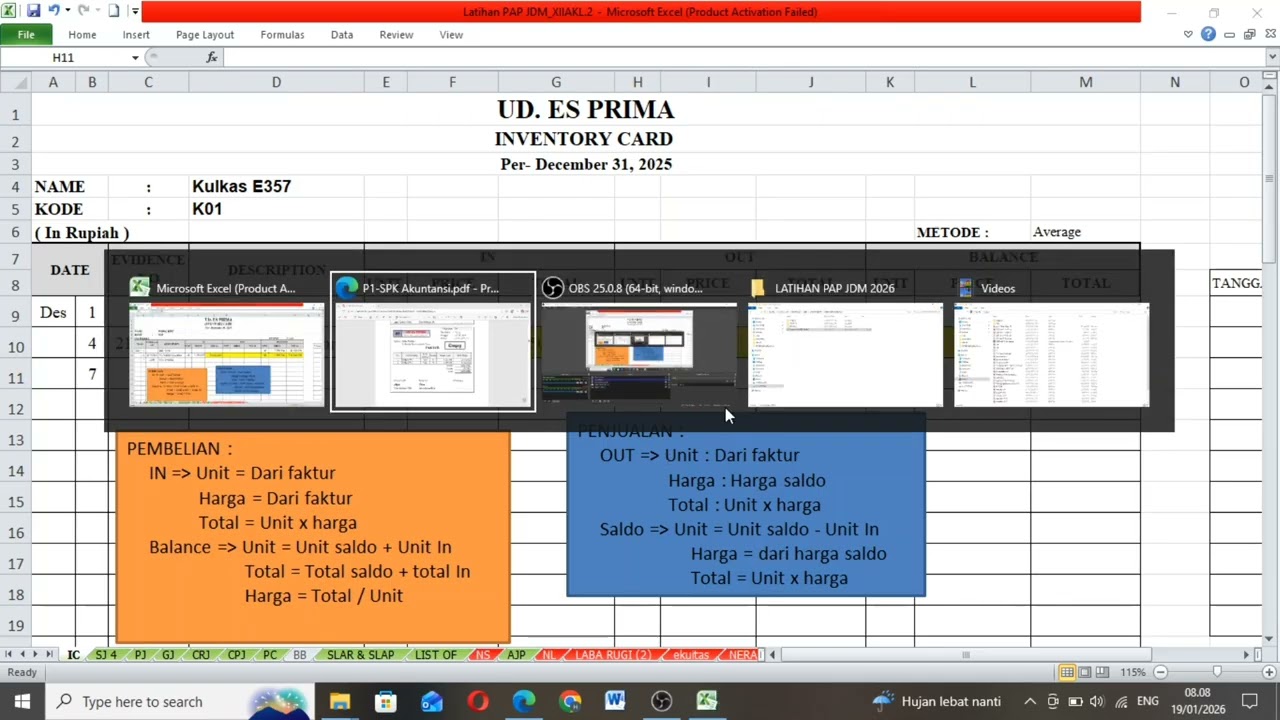Open OBS Studio from taskbar
1280x720 pixels.
[x=661, y=701]
